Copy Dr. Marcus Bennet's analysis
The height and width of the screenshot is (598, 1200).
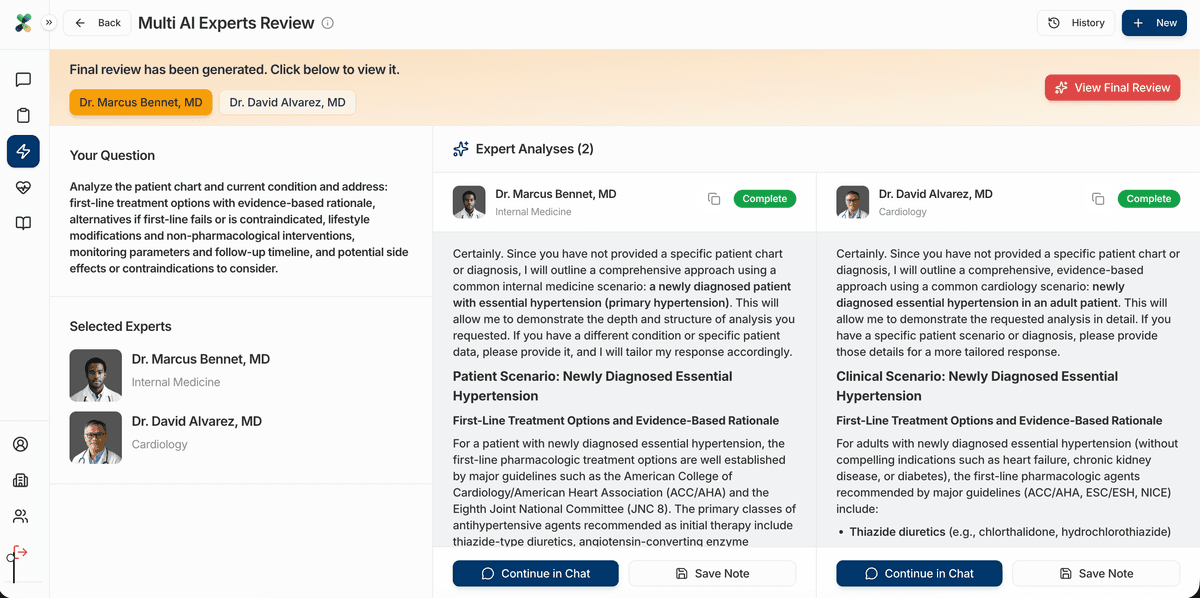point(714,199)
